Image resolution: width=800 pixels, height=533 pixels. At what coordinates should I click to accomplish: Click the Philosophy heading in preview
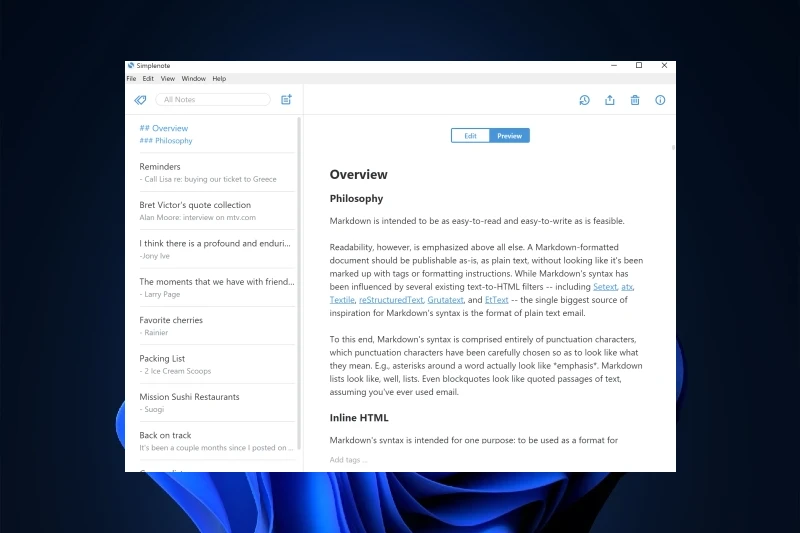[x=356, y=198]
